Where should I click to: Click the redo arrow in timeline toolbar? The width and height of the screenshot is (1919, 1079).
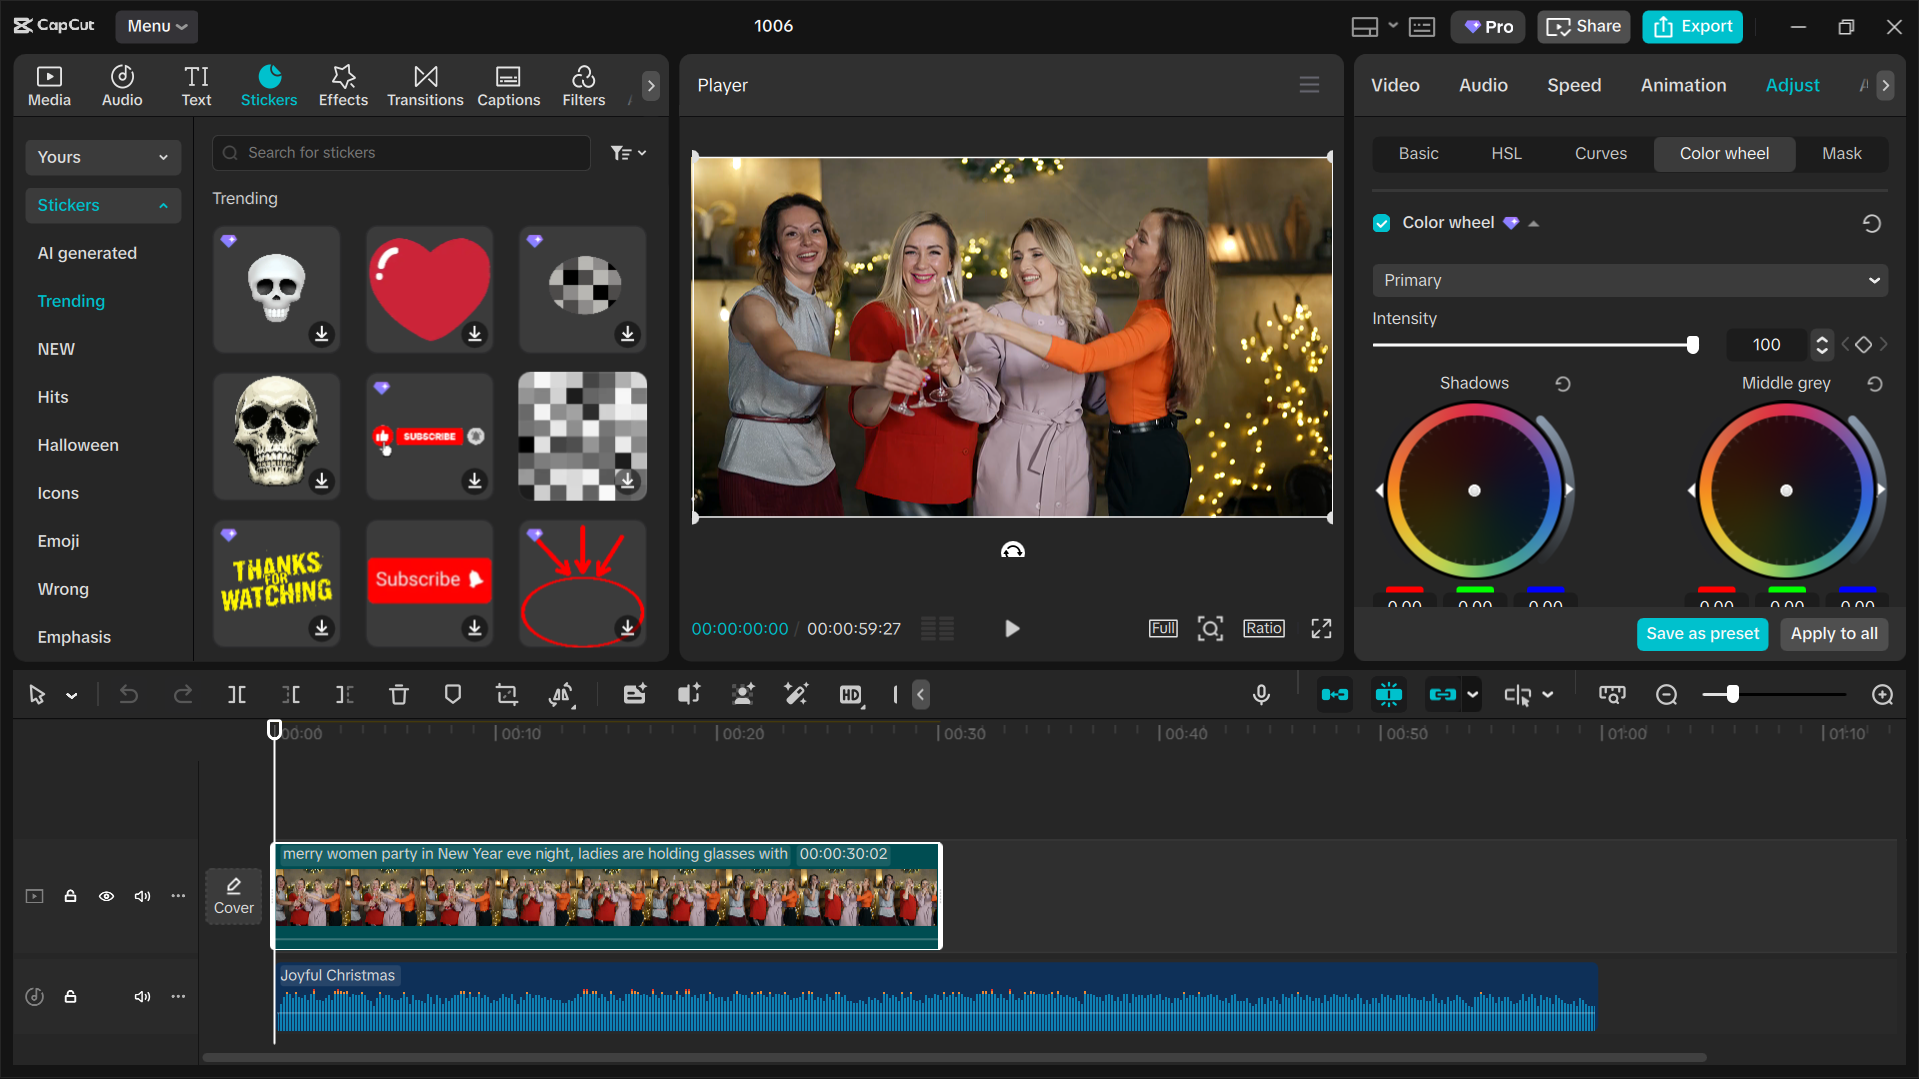[x=183, y=694]
